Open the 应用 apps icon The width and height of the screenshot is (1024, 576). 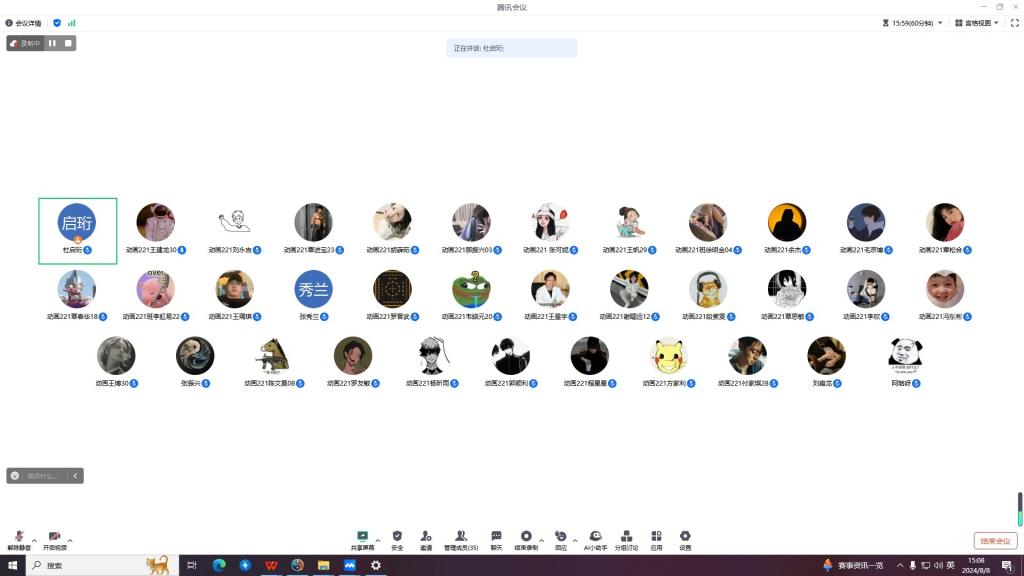(x=656, y=537)
